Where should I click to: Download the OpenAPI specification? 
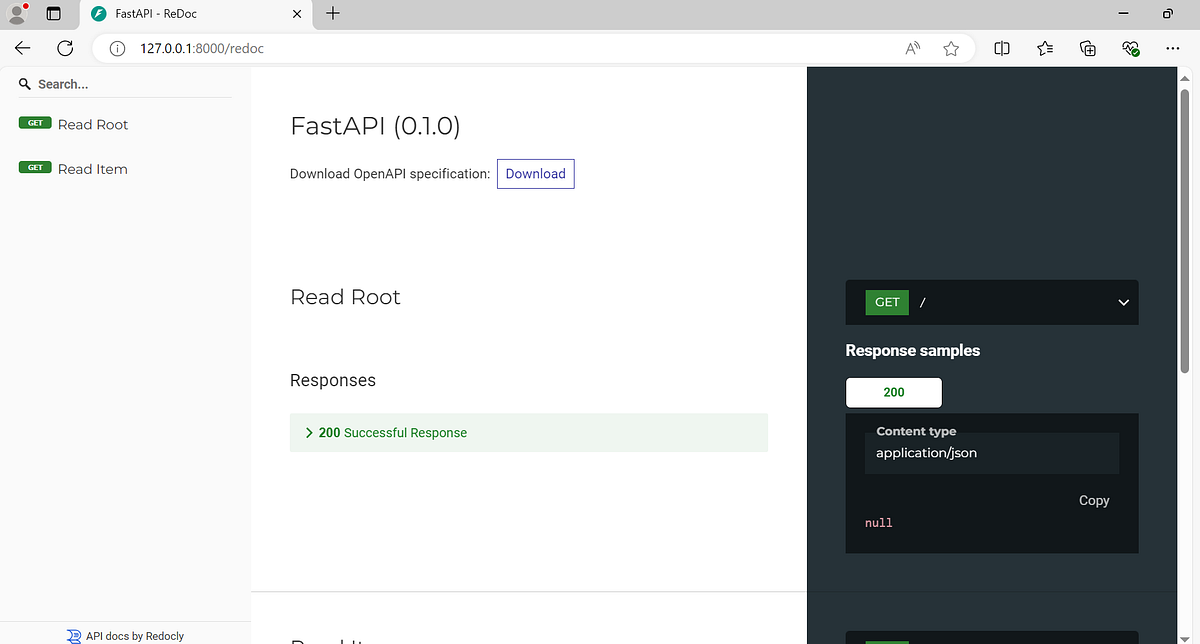pyautogui.click(x=535, y=173)
